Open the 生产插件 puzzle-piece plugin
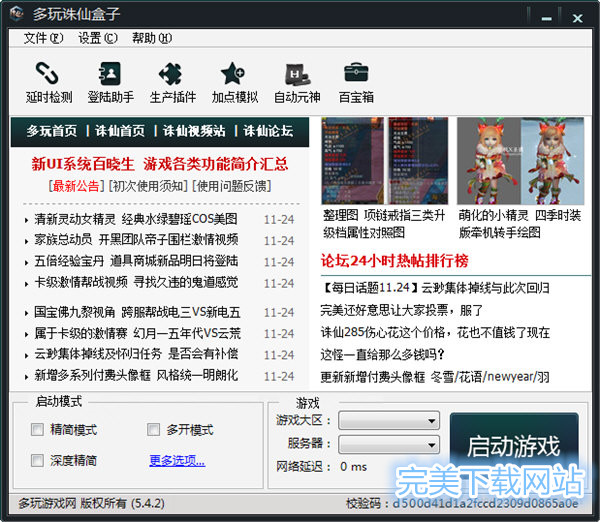Viewport: 600px width, 522px height. (171, 81)
